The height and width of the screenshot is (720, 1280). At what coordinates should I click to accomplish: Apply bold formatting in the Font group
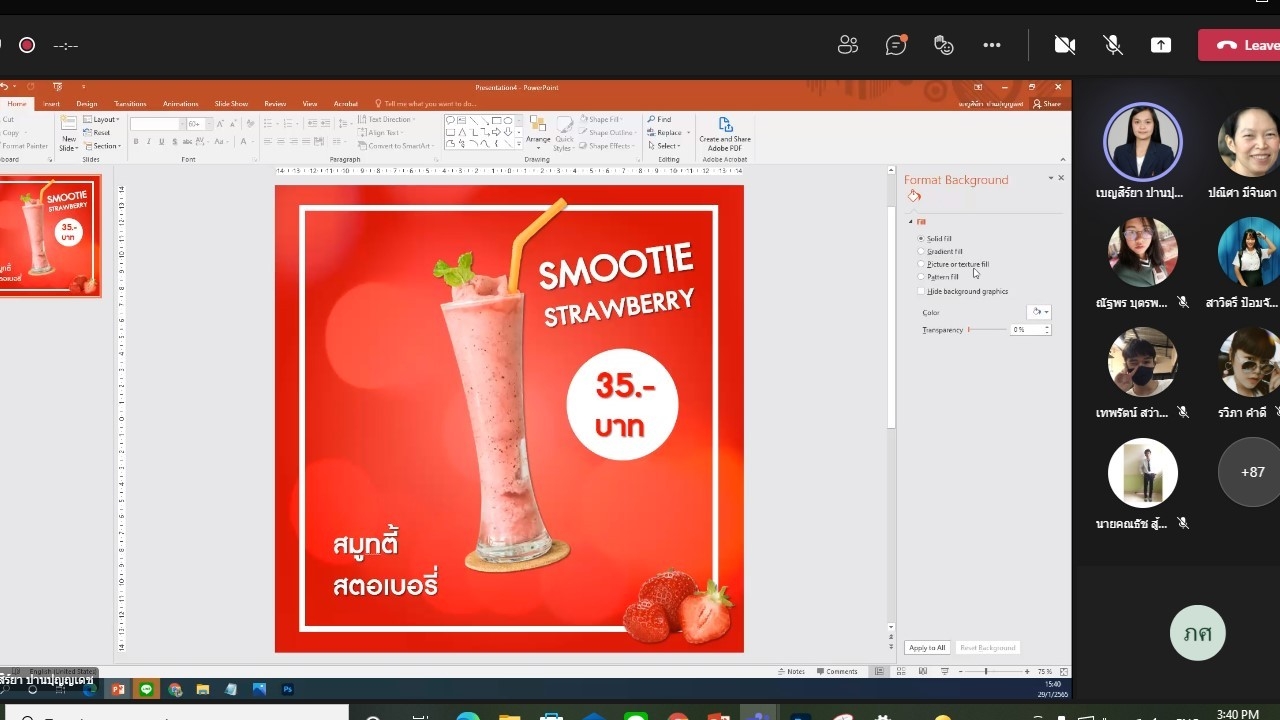point(135,143)
